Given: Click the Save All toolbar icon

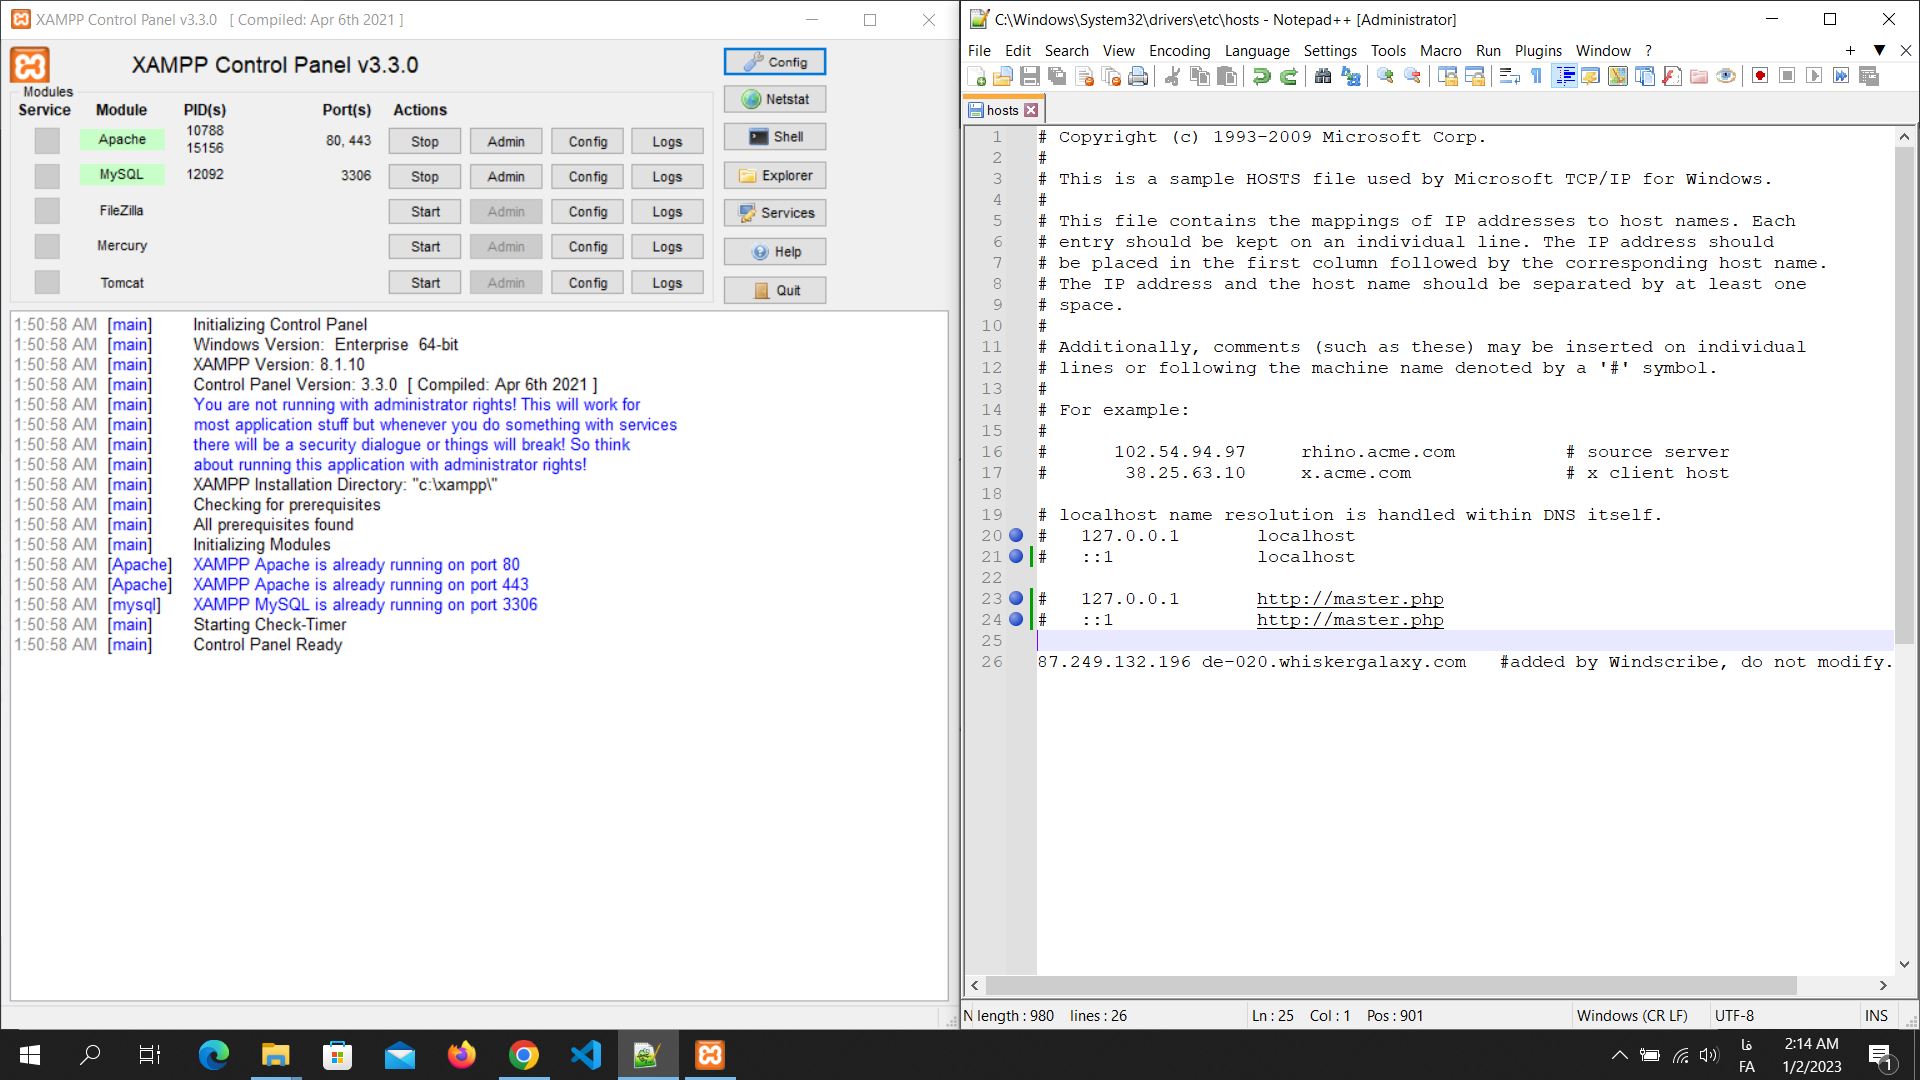Looking at the screenshot, I should coord(1057,77).
